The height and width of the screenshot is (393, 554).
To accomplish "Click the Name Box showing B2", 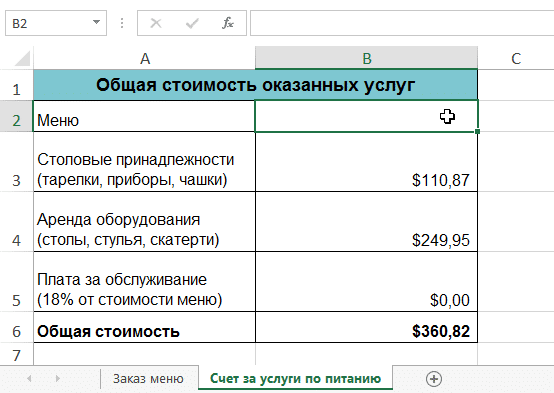I will click(55, 23).
